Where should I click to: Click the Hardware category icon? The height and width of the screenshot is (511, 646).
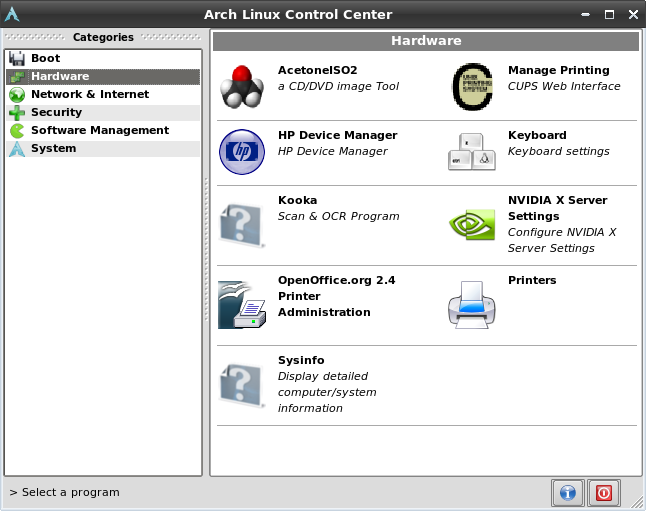[17, 77]
